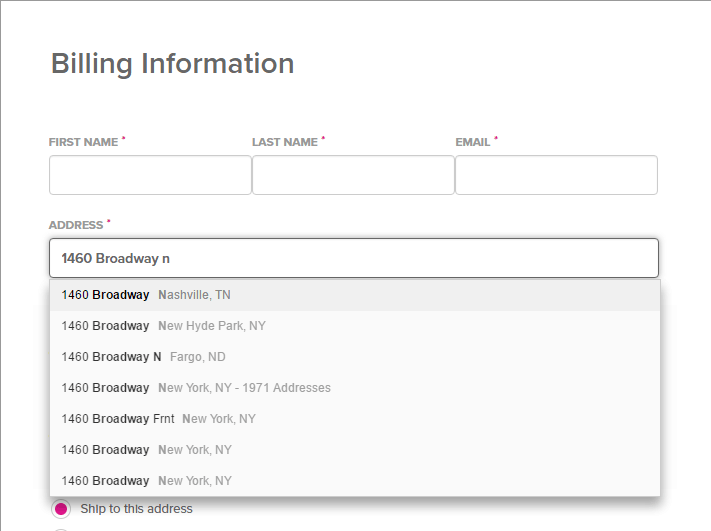This screenshot has width=711, height=531.
Task: Select the New Hyde Park, NY suggestion
Action: 355,326
